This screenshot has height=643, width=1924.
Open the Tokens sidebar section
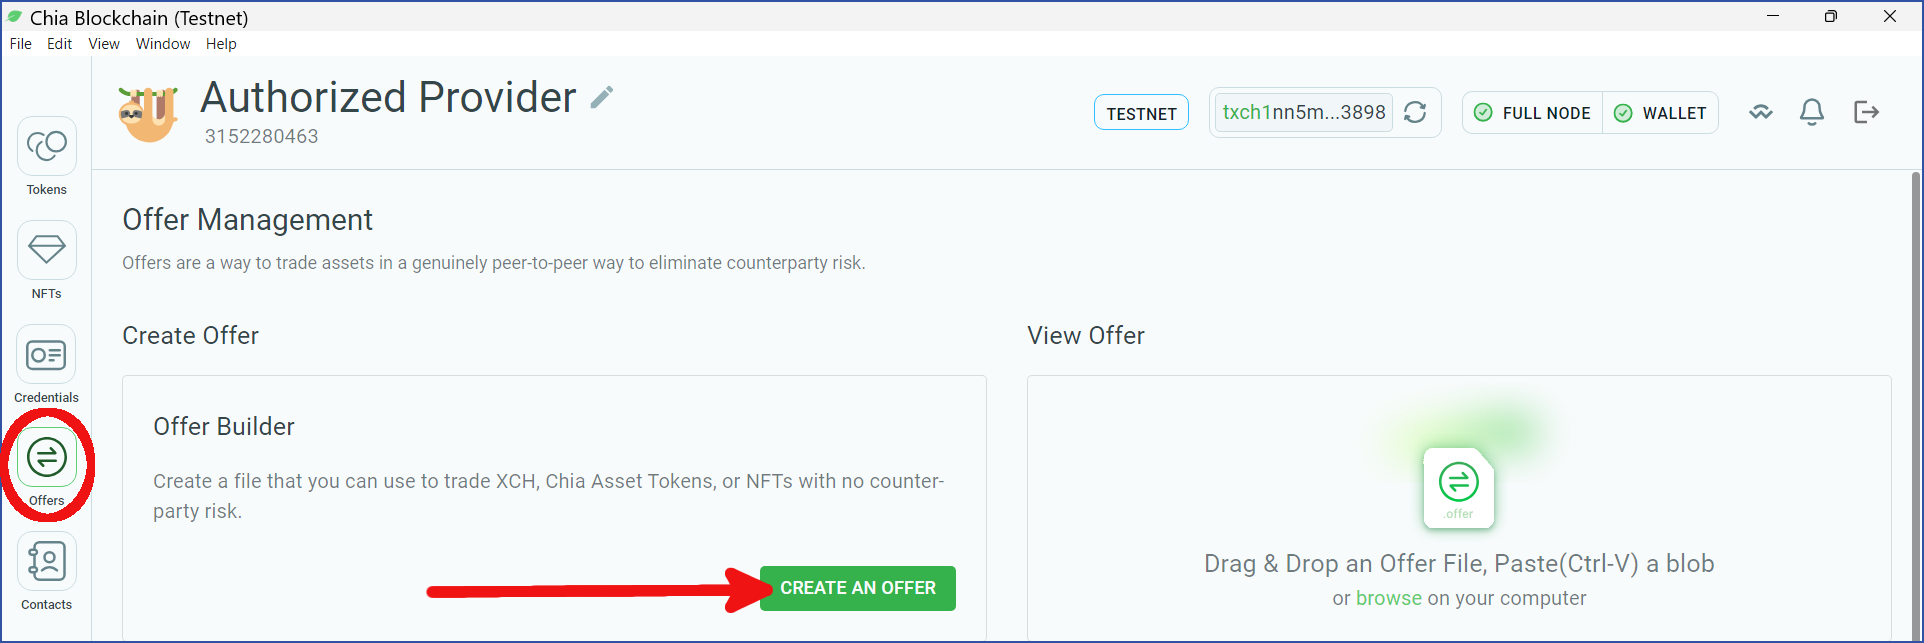[x=47, y=157]
